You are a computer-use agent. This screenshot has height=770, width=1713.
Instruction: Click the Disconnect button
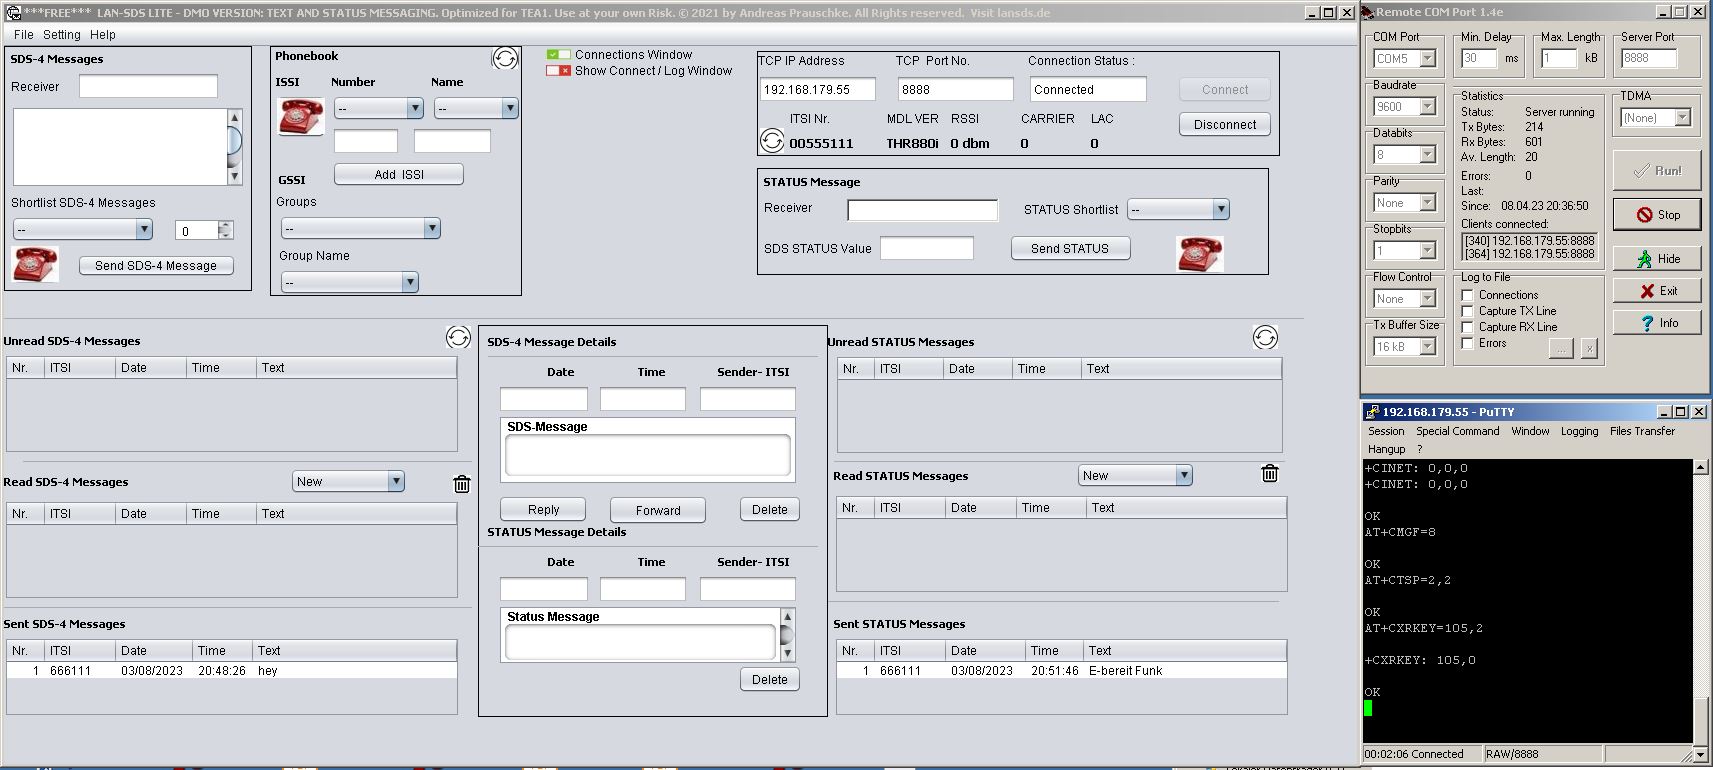click(x=1225, y=125)
